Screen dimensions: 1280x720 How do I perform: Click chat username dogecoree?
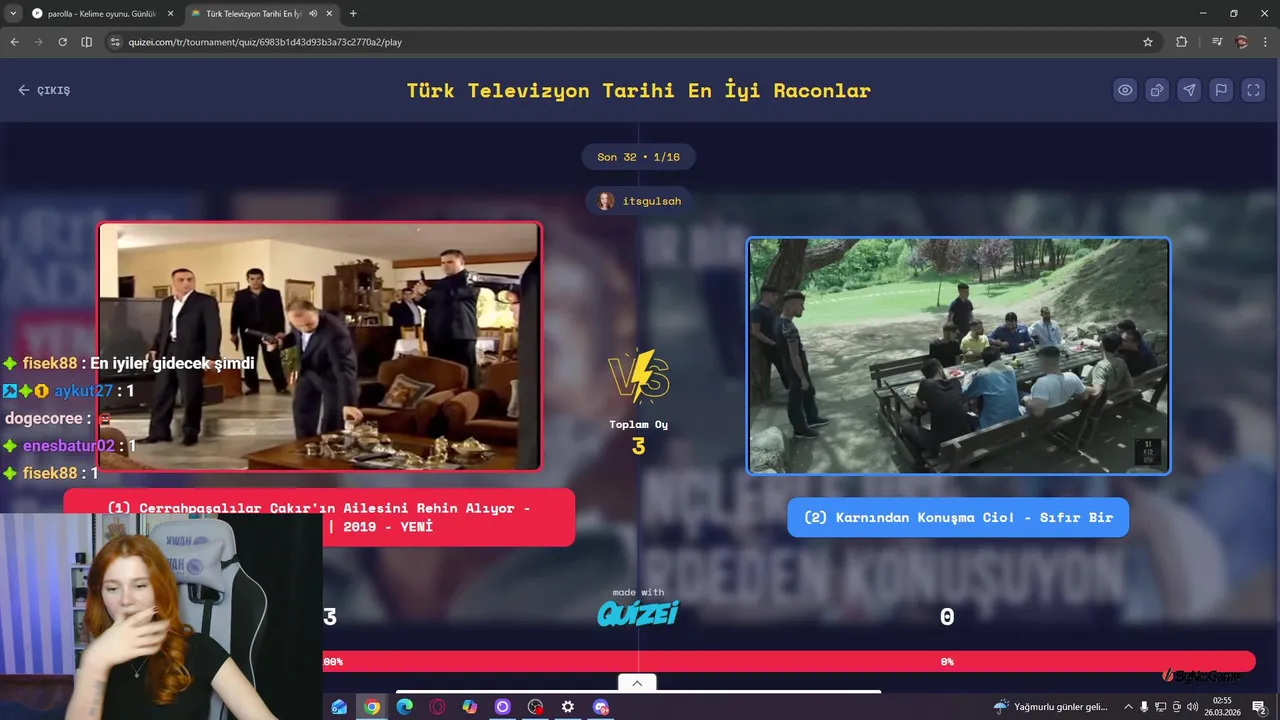pos(43,419)
